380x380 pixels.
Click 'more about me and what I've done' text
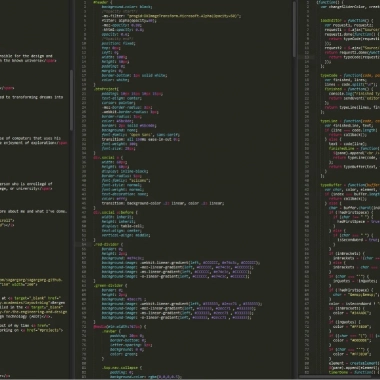coord(33,212)
